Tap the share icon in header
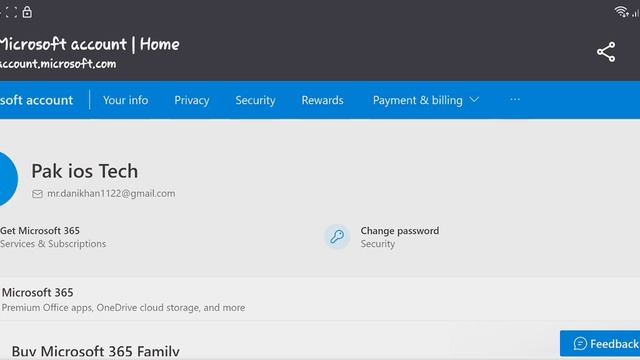This screenshot has width=640, height=360. (x=606, y=52)
